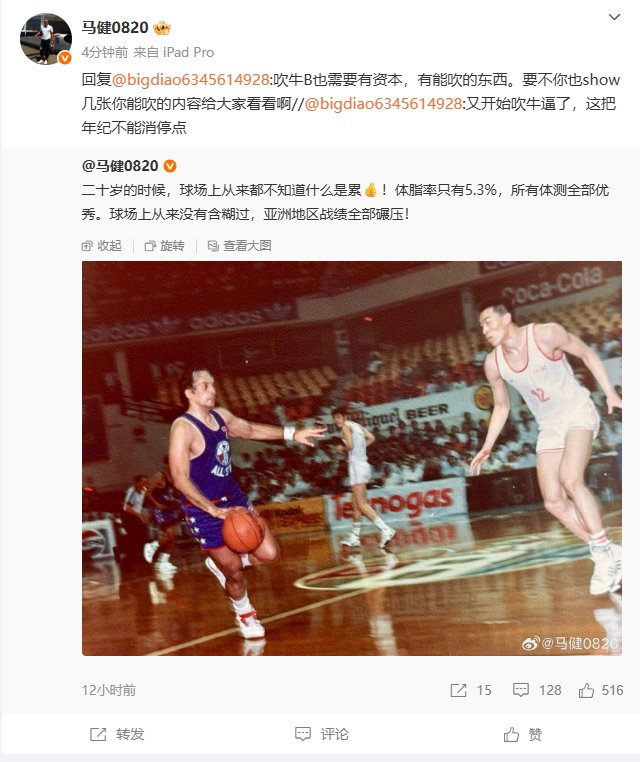Open the 马健0820 profile avatar

[46, 39]
